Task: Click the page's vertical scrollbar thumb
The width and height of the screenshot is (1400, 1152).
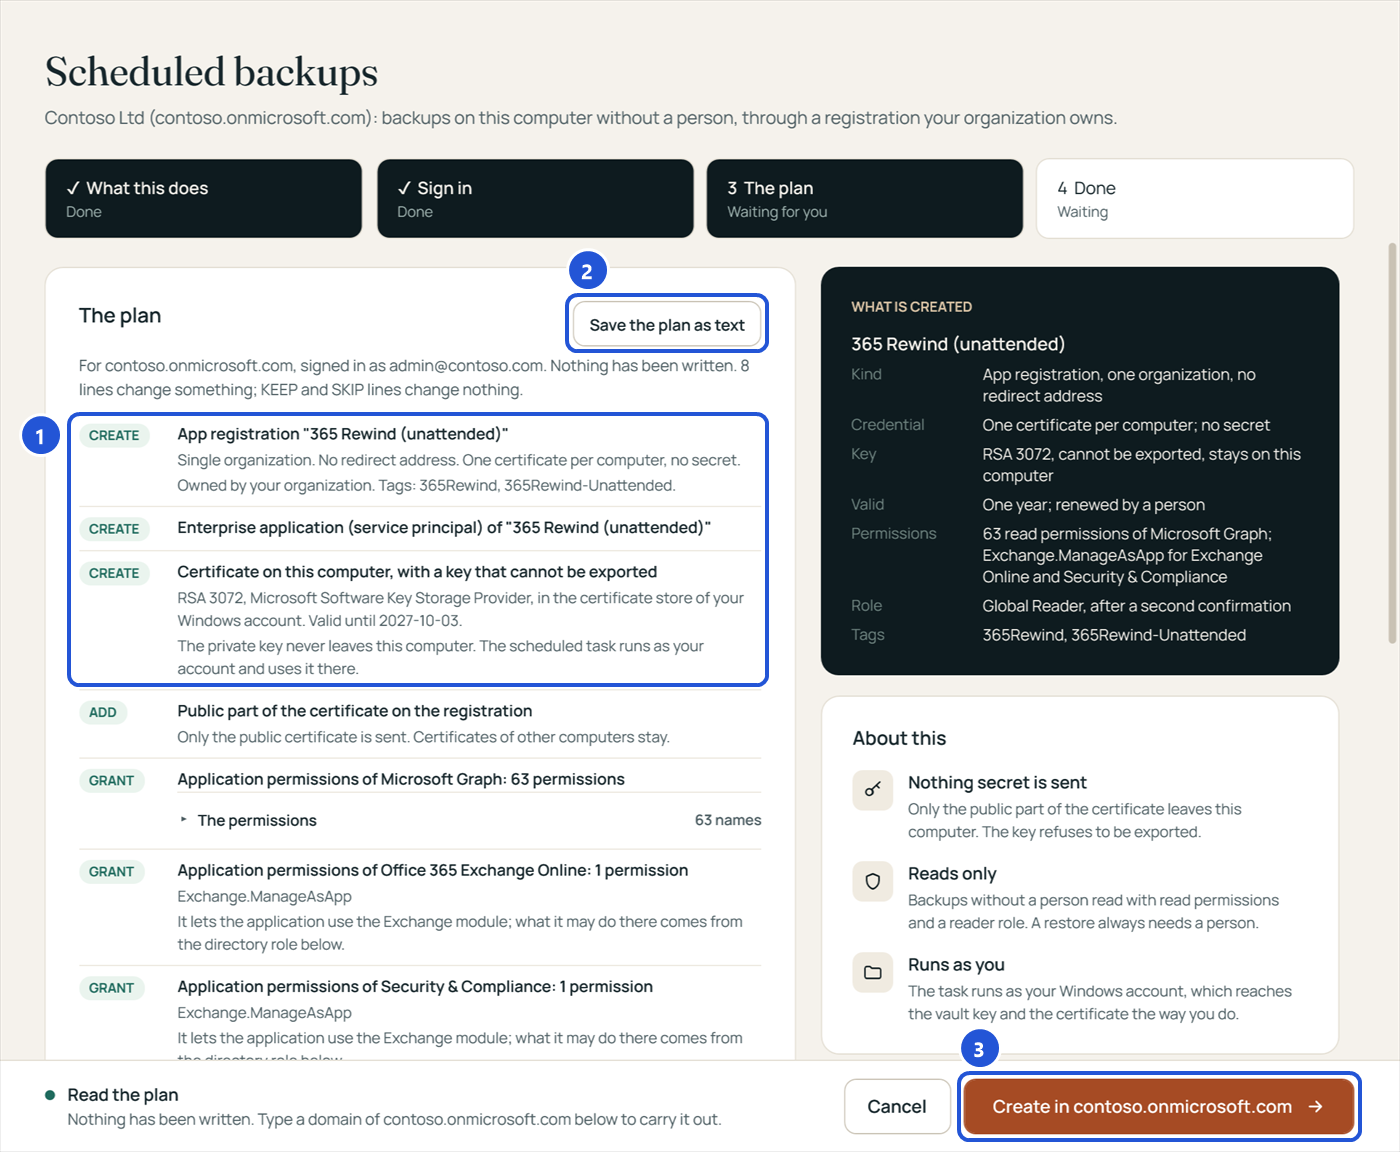Action: (x=1392, y=443)
